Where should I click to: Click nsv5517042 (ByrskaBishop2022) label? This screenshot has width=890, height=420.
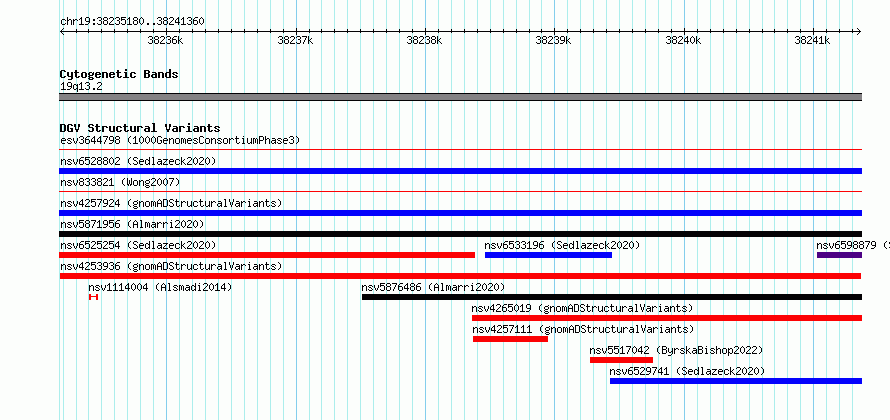click(x=676, y=350)
